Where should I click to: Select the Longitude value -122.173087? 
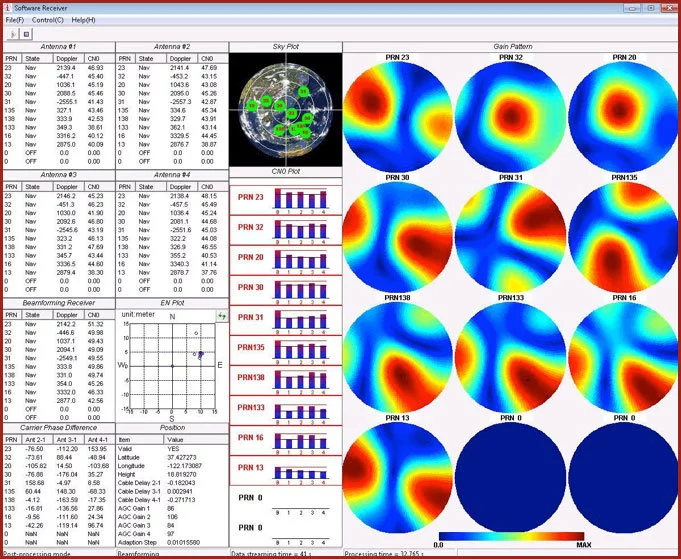[x=184, y=466]
